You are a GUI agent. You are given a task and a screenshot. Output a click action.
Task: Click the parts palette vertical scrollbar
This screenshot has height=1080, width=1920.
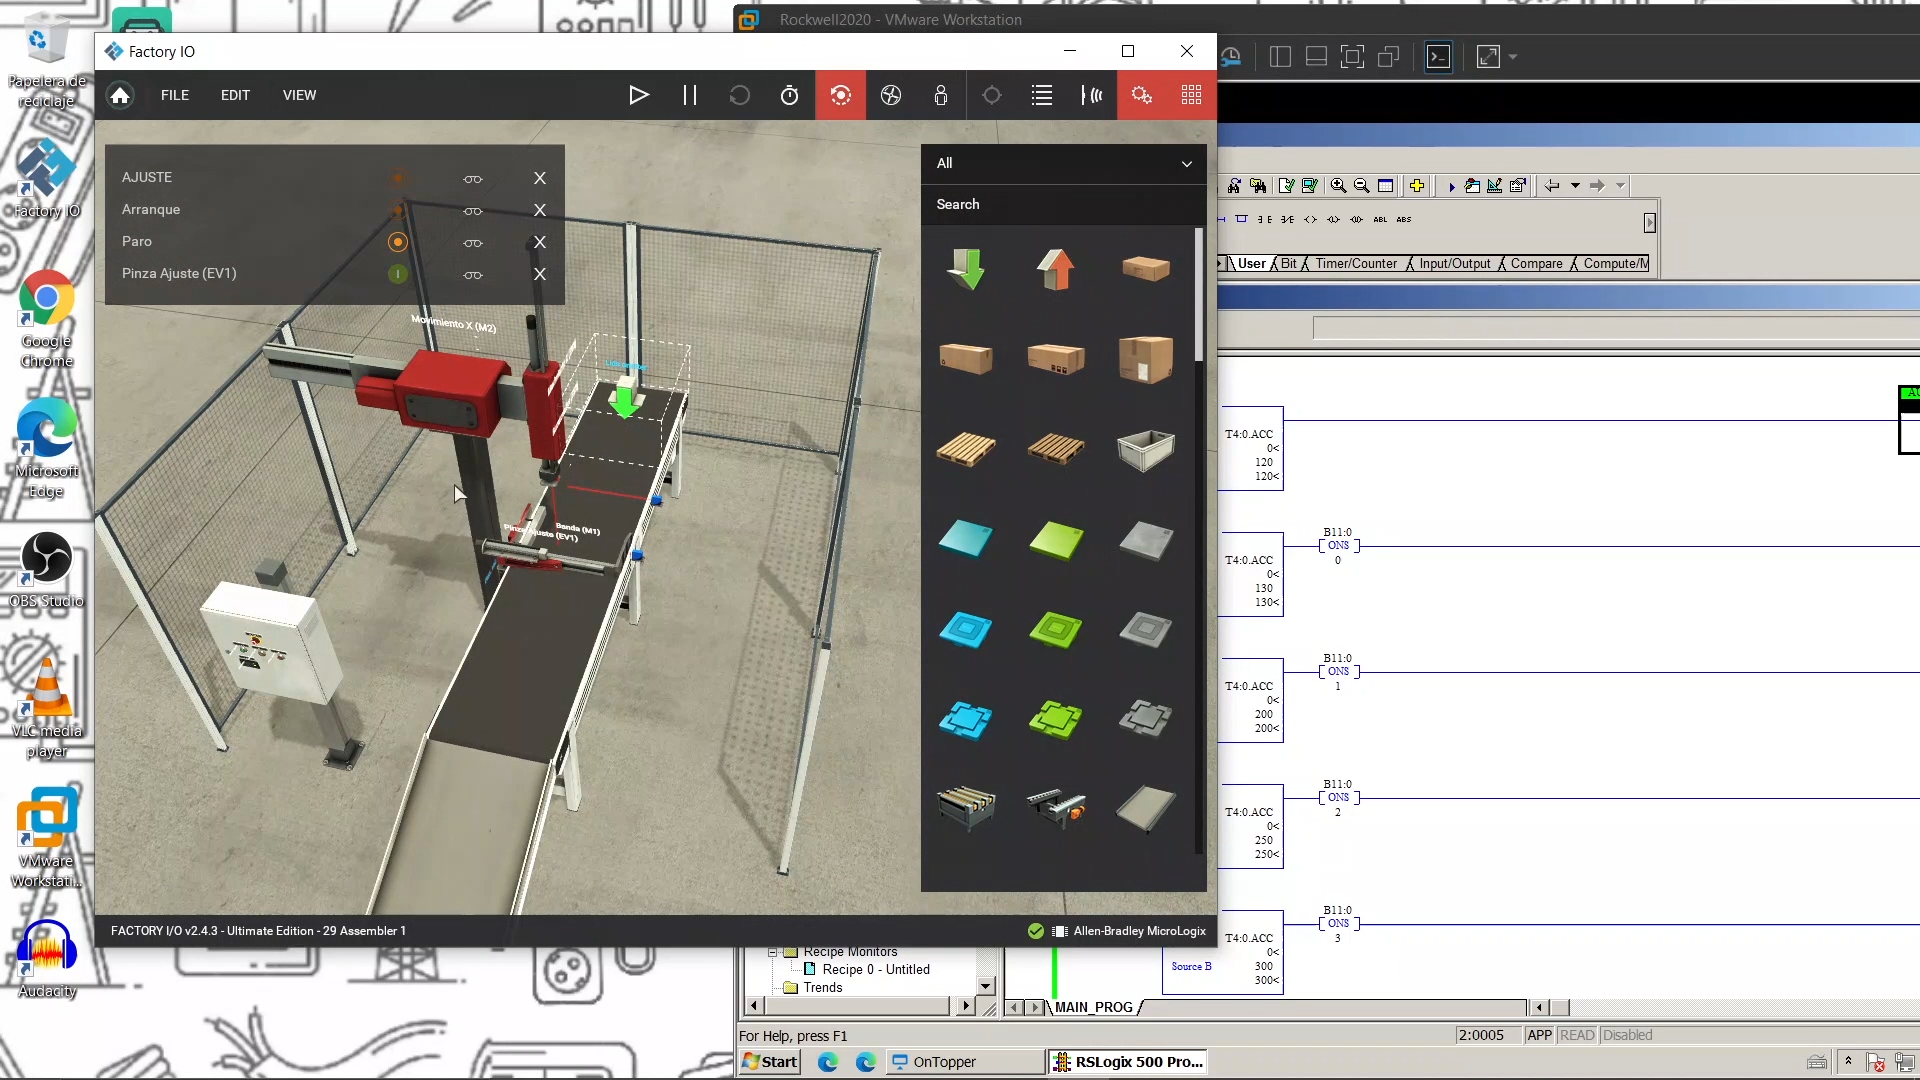pos(1199,294)
